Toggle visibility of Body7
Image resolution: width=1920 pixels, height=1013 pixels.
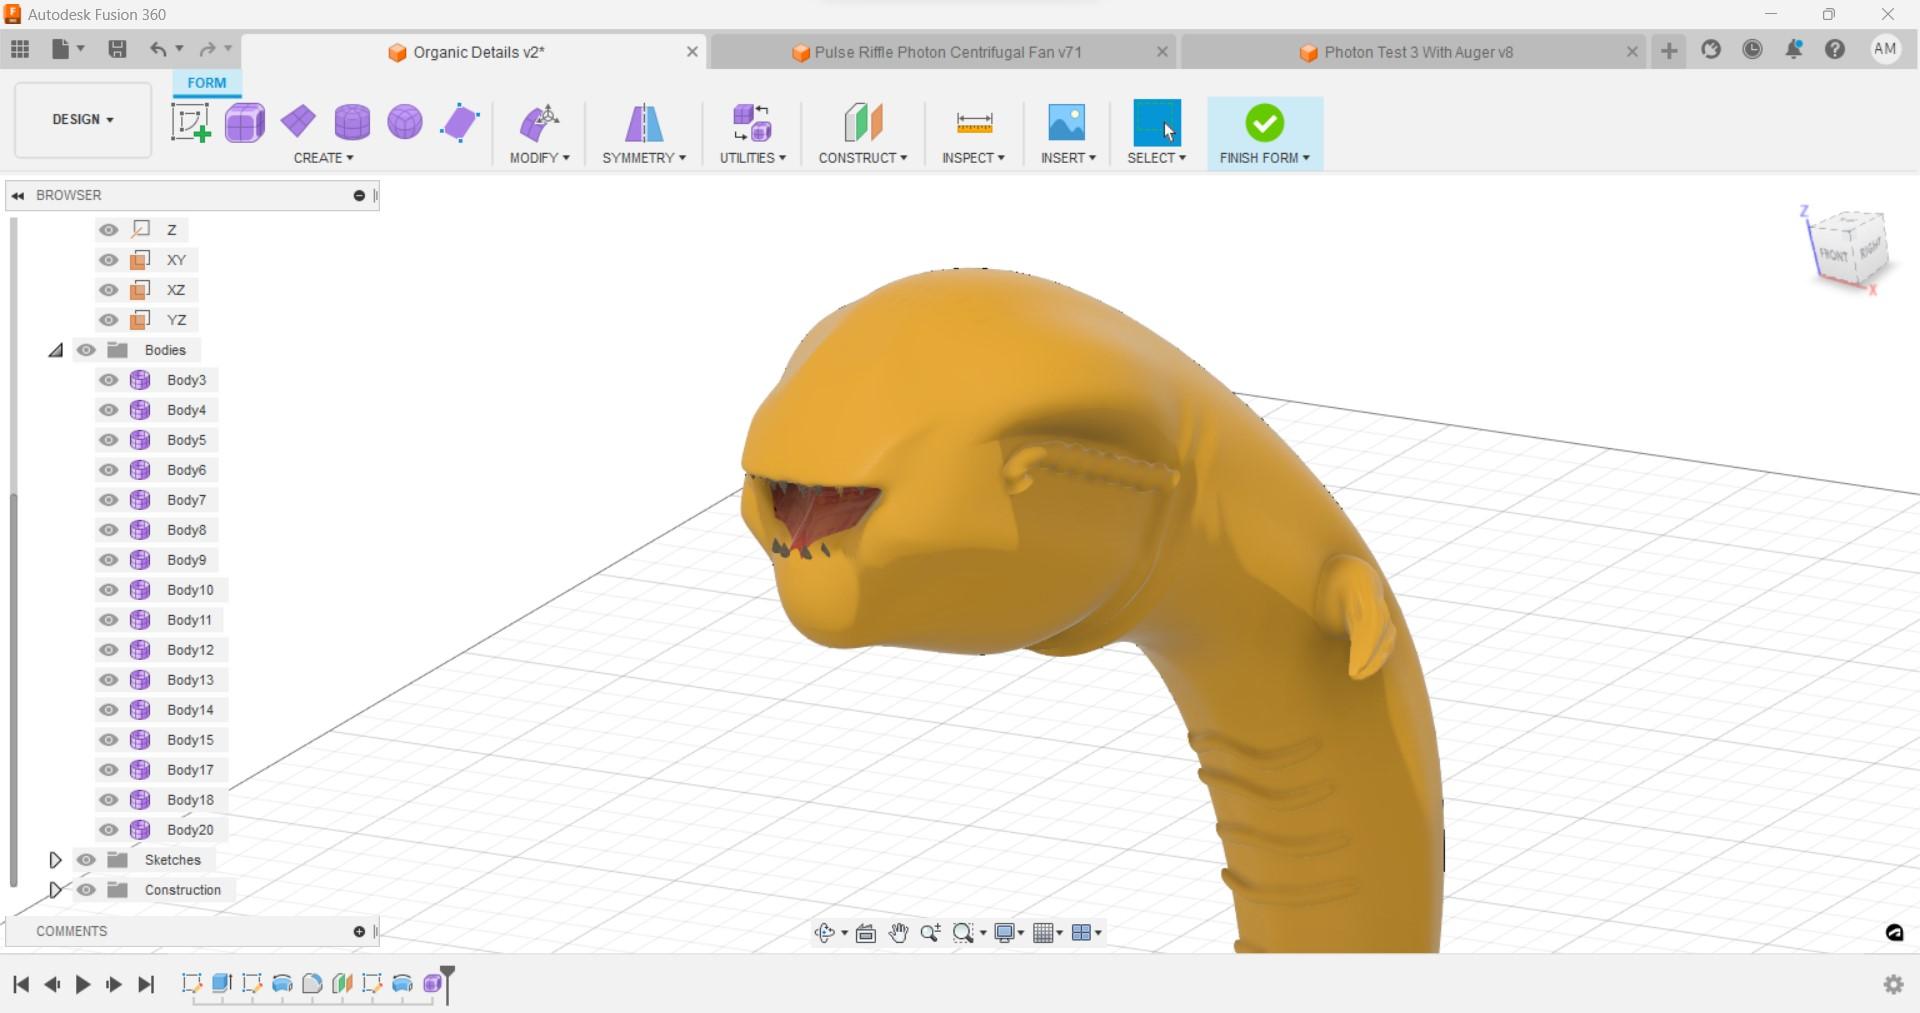tap(109, 500)
